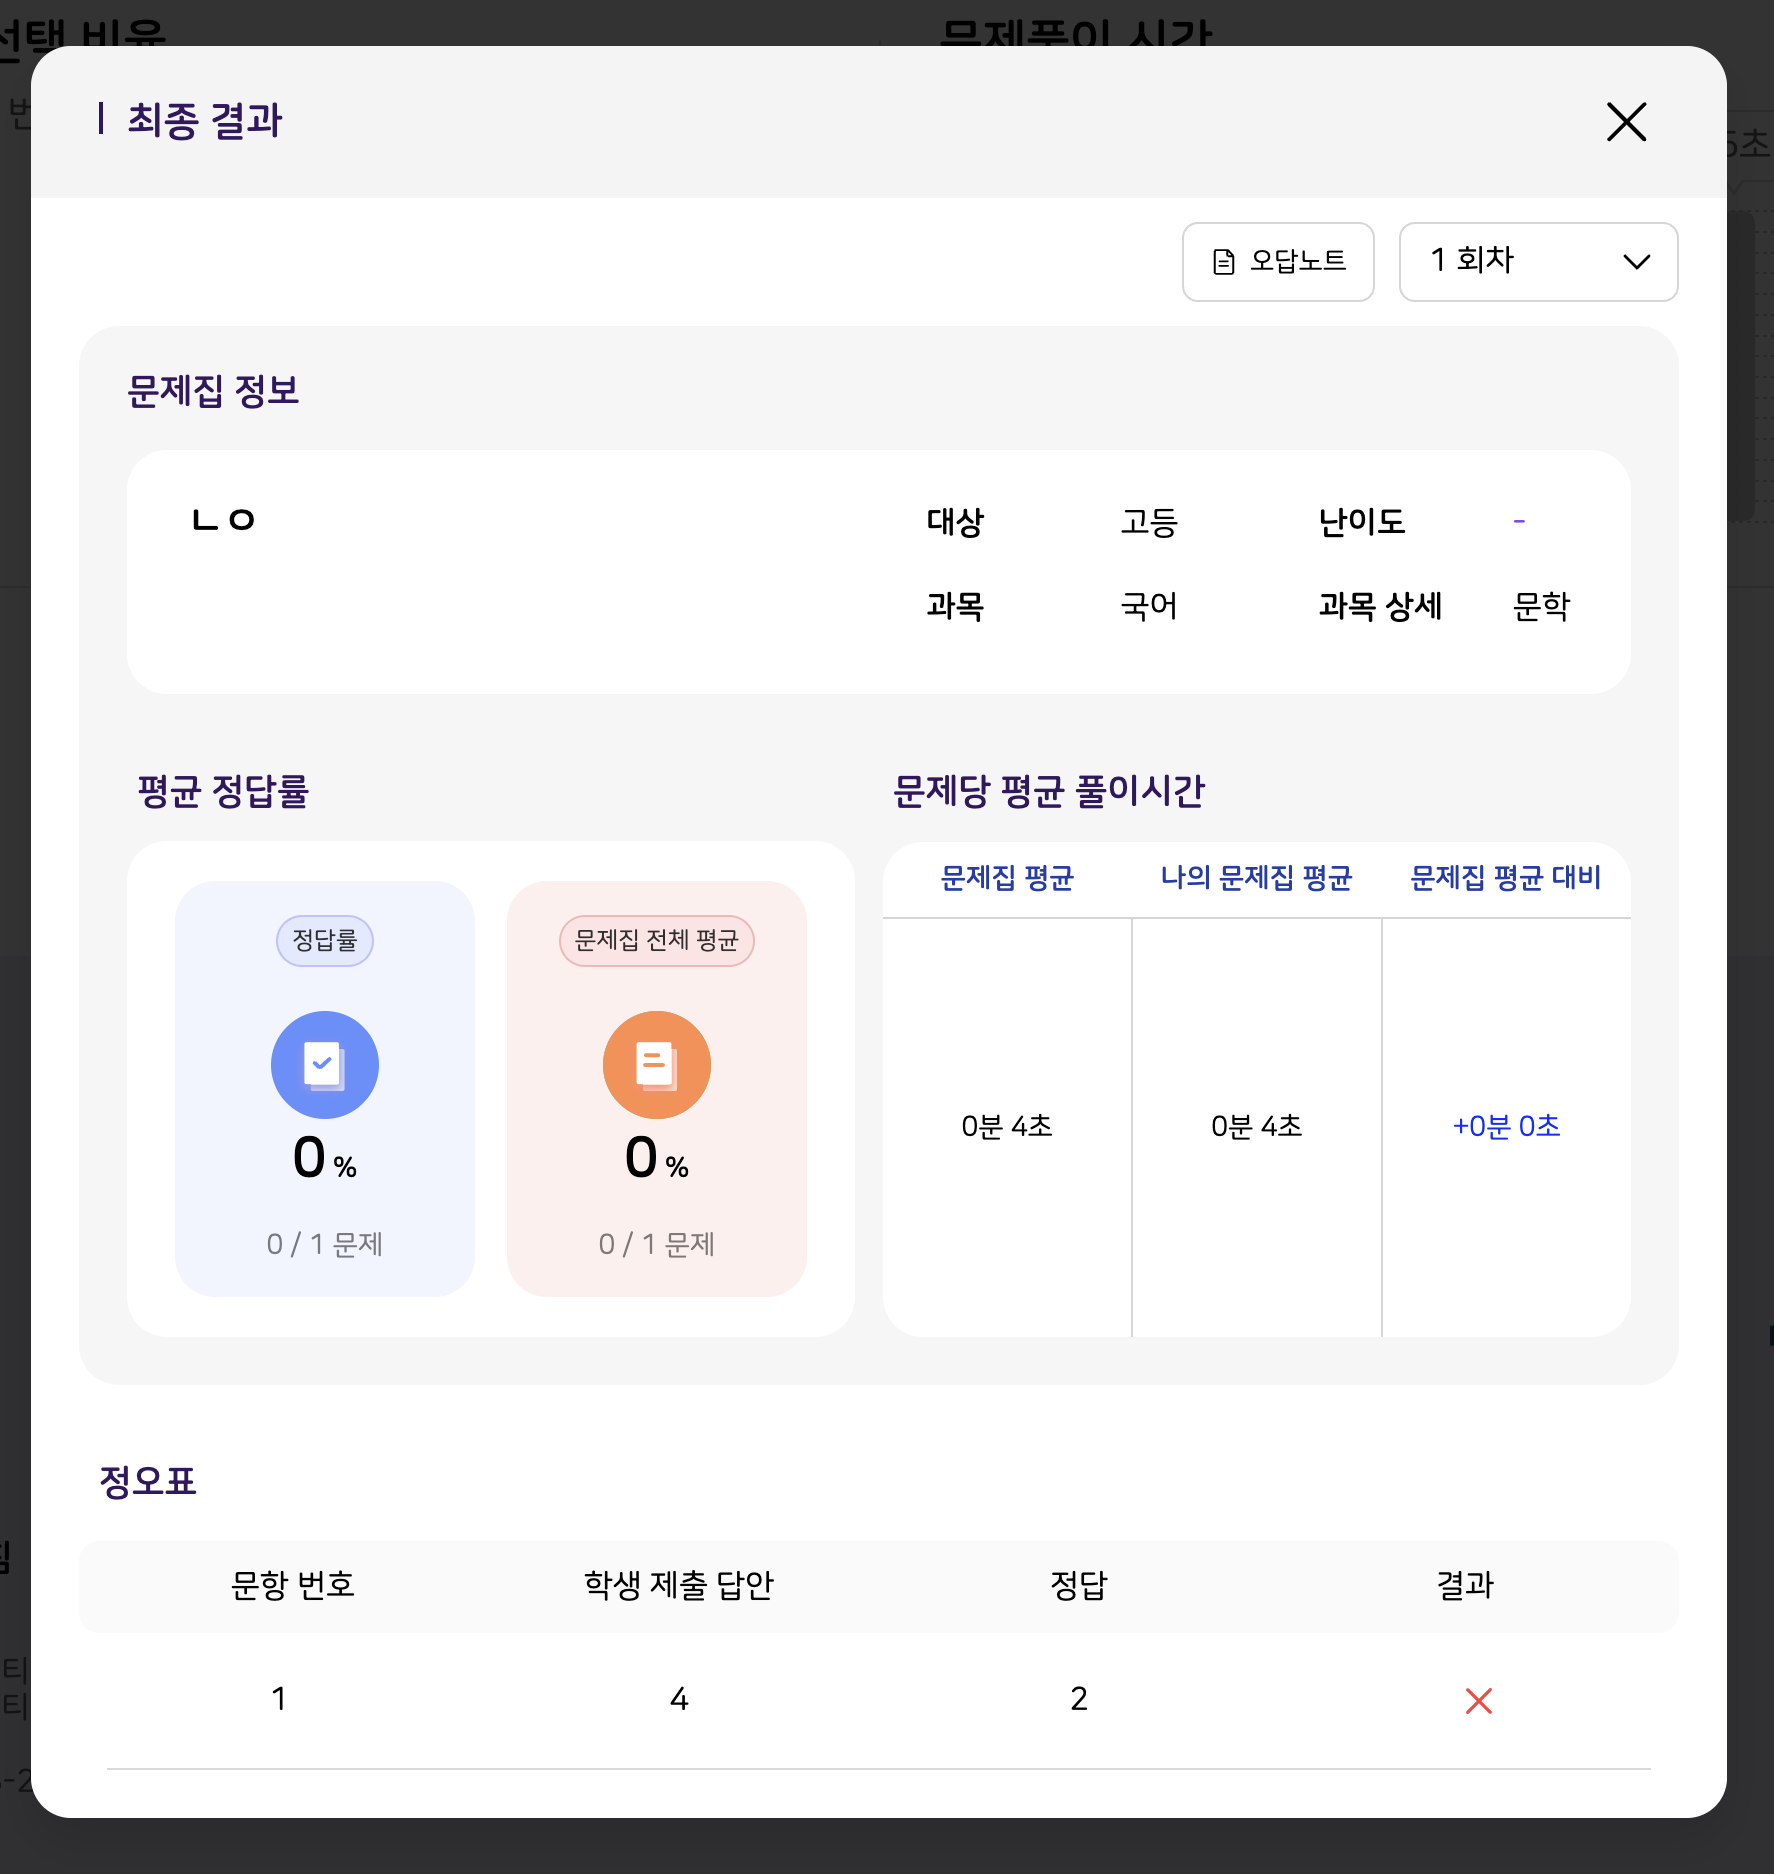1774x1874 pixels.
Task: Expand the 1 회차 round dropdown
Action: click(1537, 262)
